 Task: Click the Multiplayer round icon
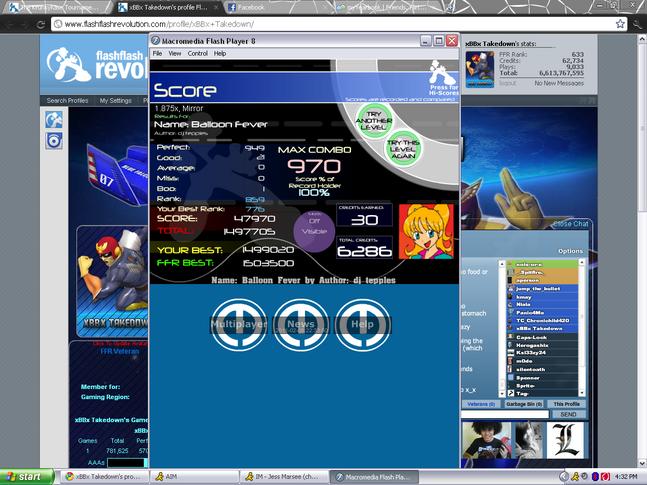[x=238, y=325]
